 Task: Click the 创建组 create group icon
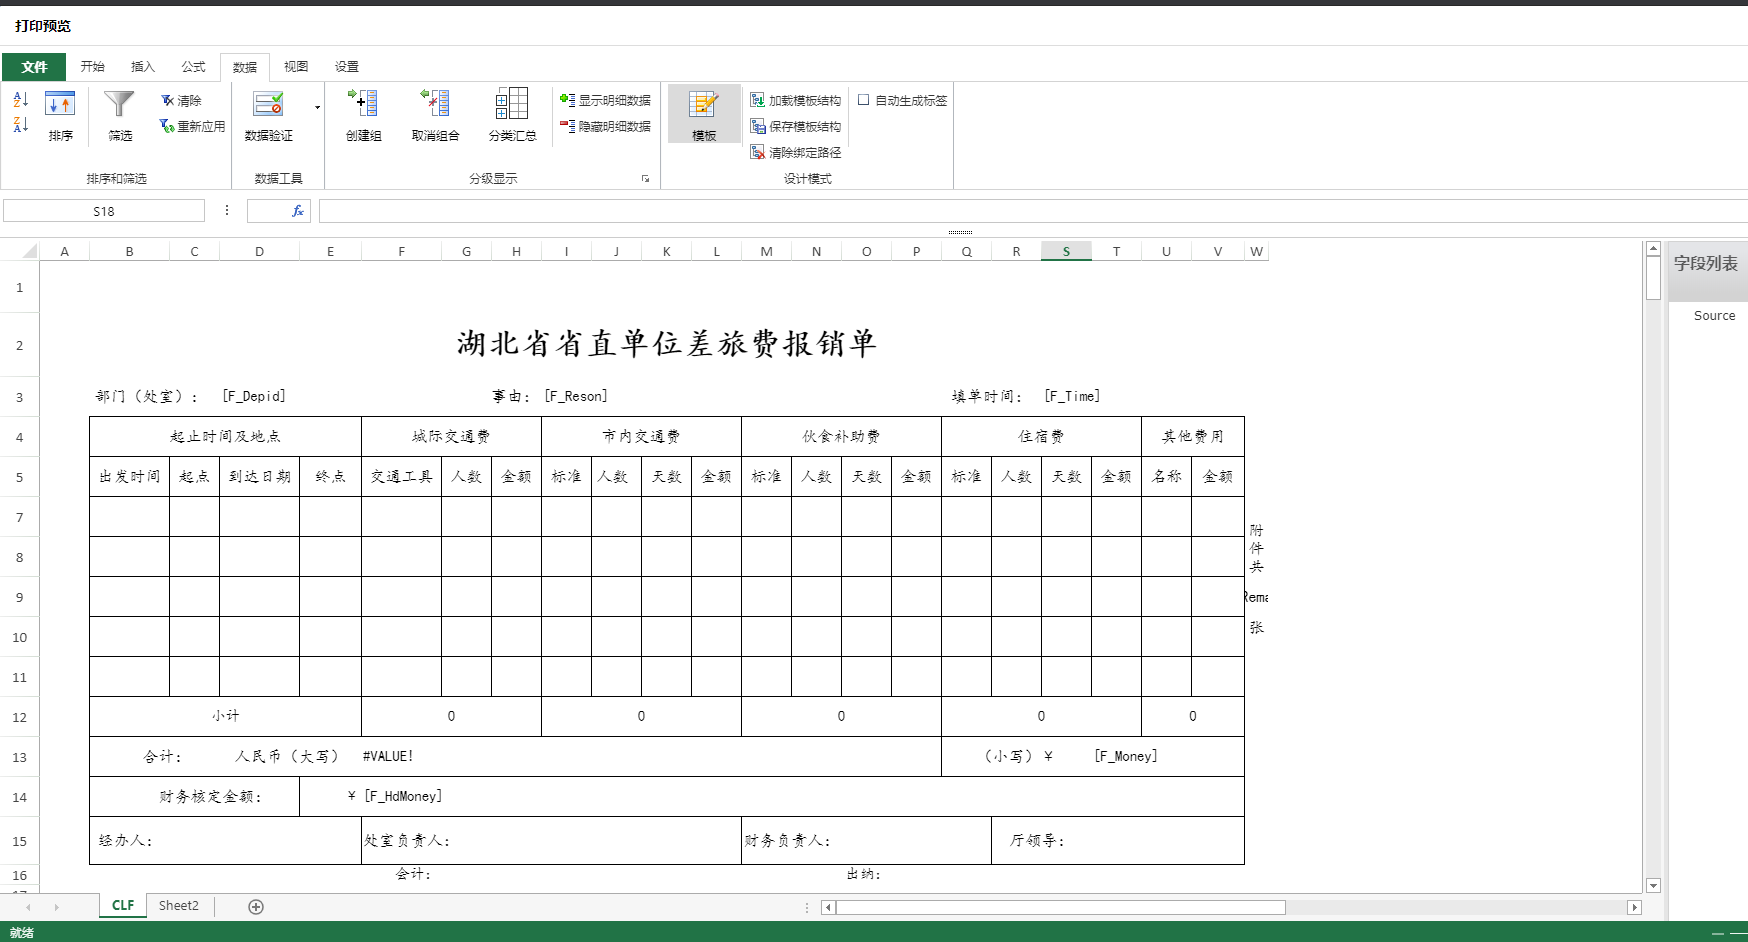pos(363,116)
